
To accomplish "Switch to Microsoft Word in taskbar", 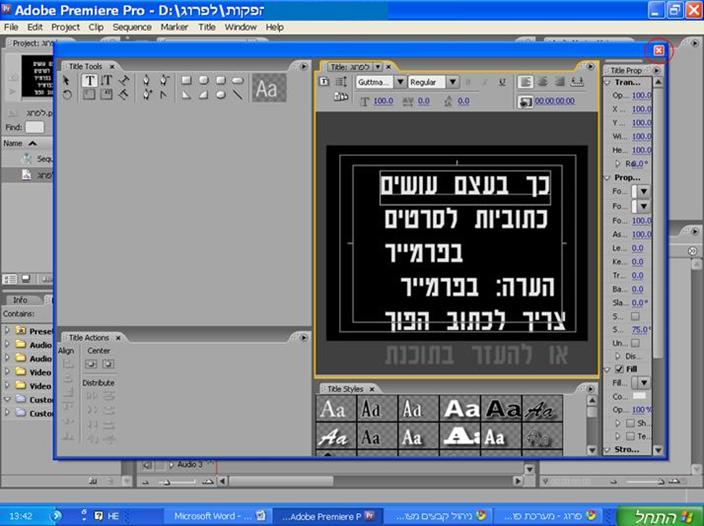I will point(218,516).
